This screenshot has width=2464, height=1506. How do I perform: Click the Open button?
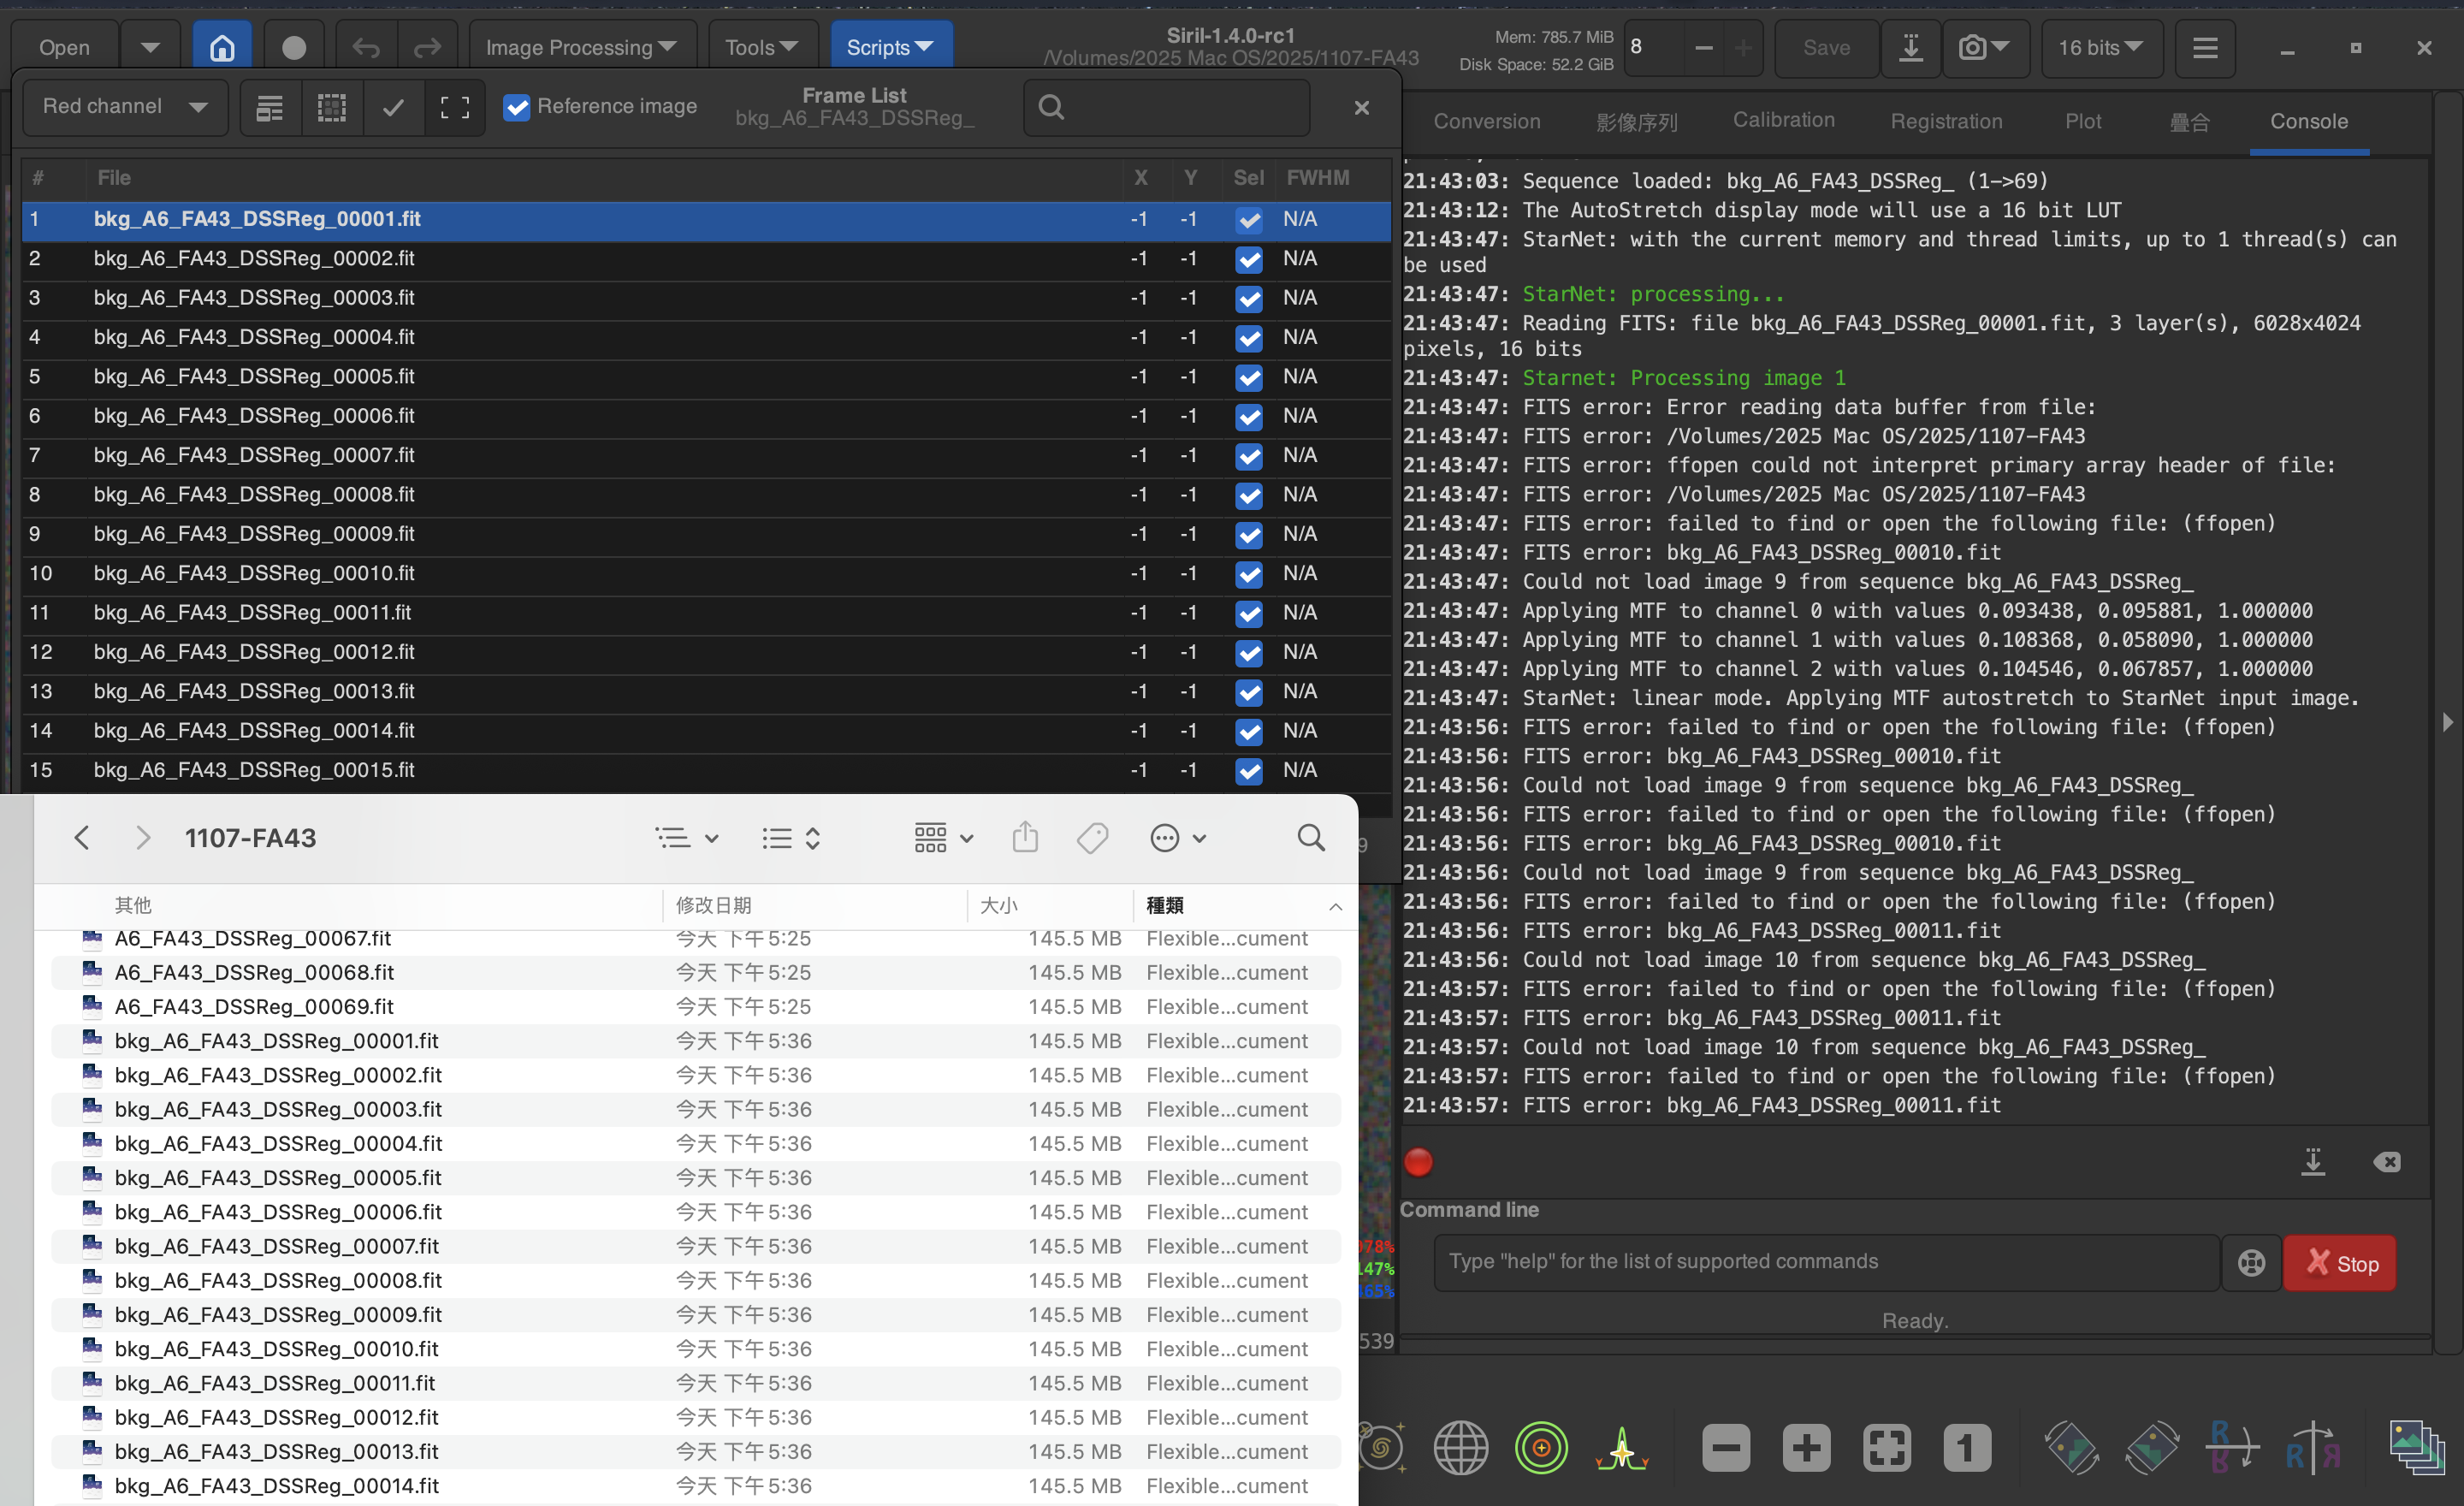tap(64, 47)
